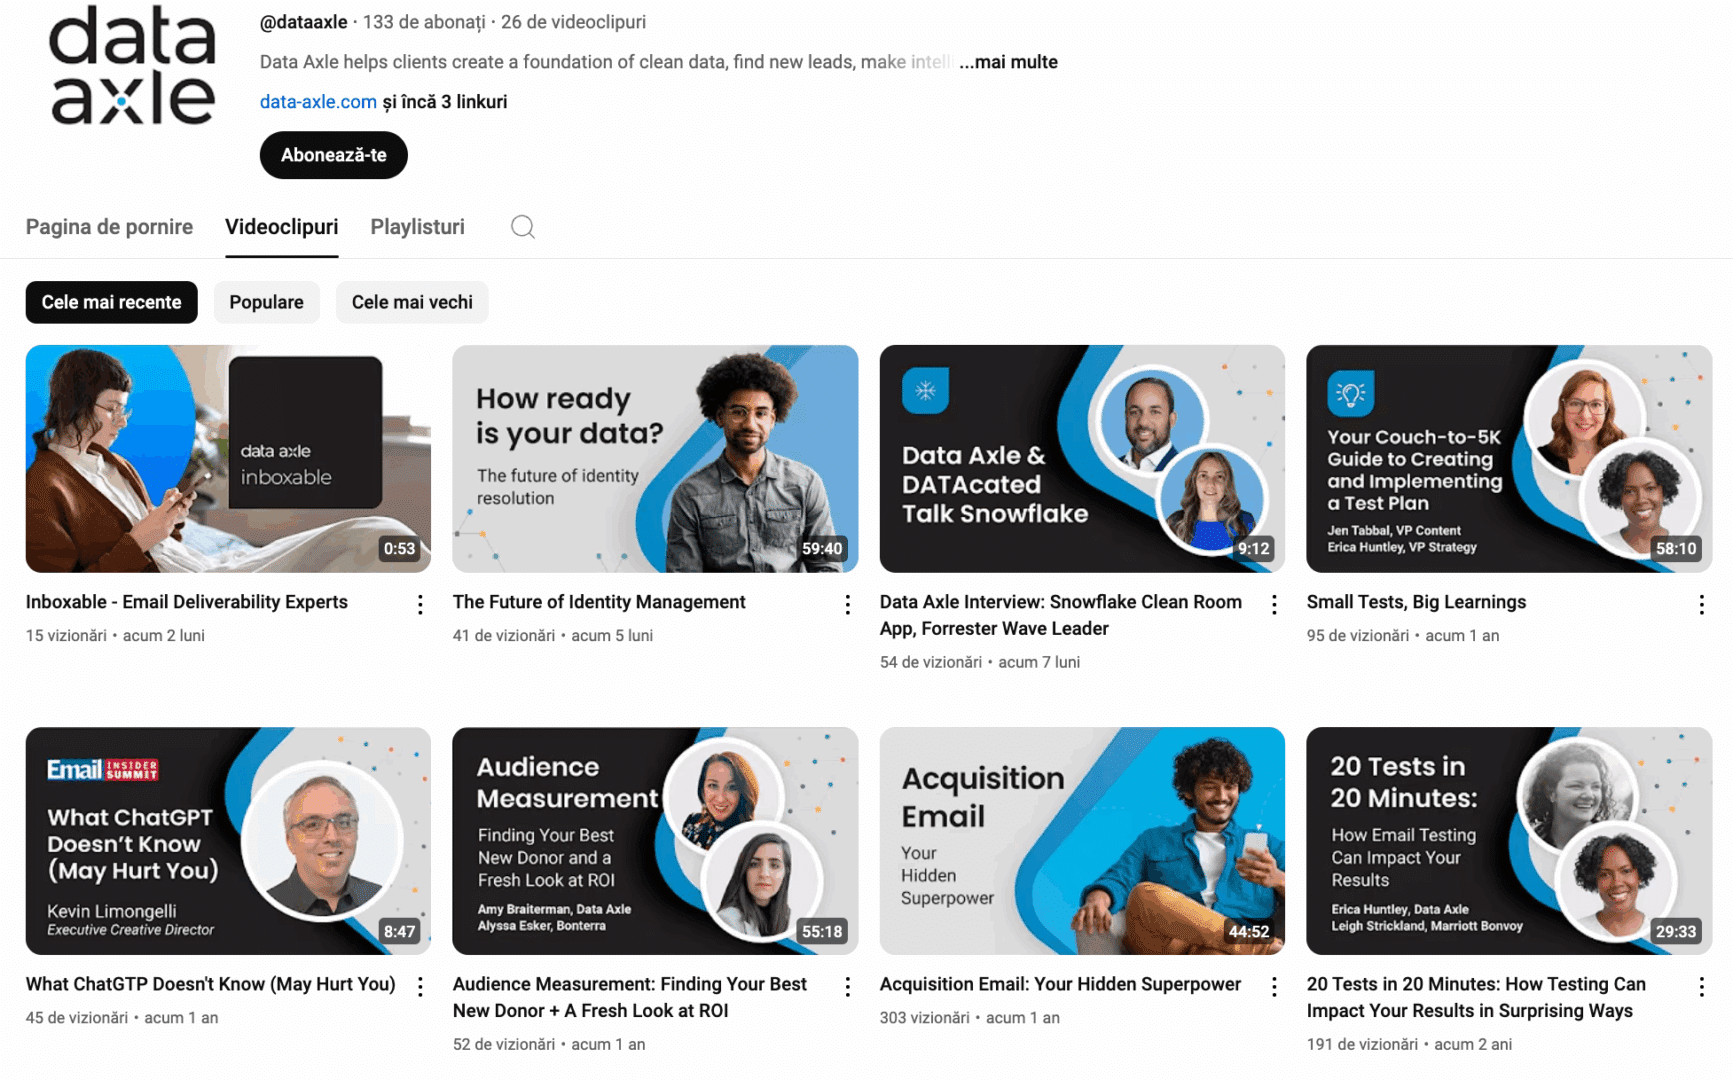
Task: Click the Audience Measurement duration badge 55:18
Action: (x=821, y=931)
